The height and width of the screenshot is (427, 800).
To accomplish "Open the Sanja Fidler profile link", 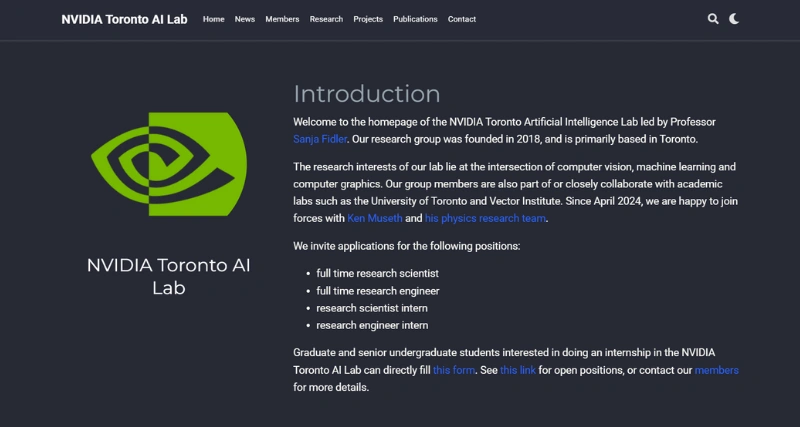I will click(319, 139).
